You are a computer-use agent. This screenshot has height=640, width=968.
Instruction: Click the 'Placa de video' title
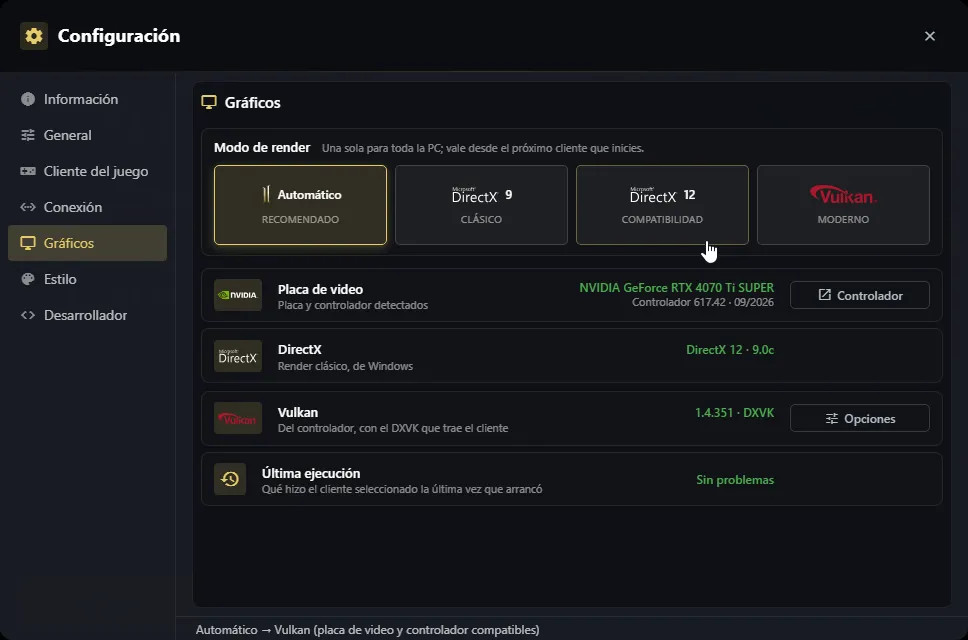tap(320, 289)
